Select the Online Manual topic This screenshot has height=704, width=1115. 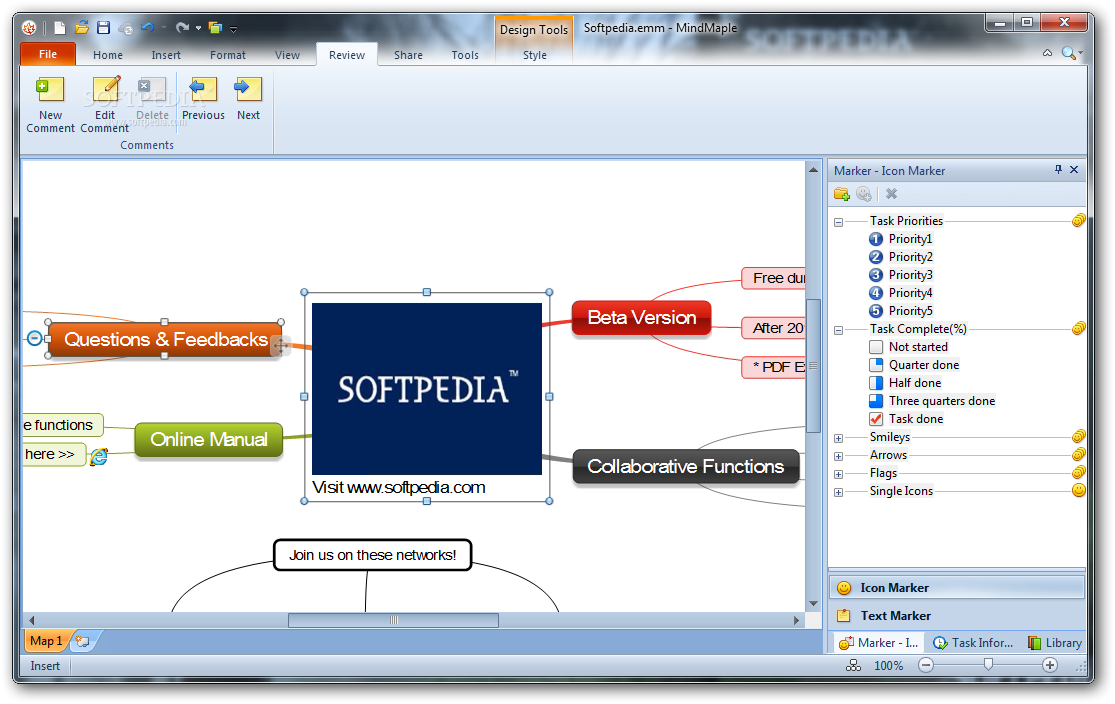(x=208, y=439)
